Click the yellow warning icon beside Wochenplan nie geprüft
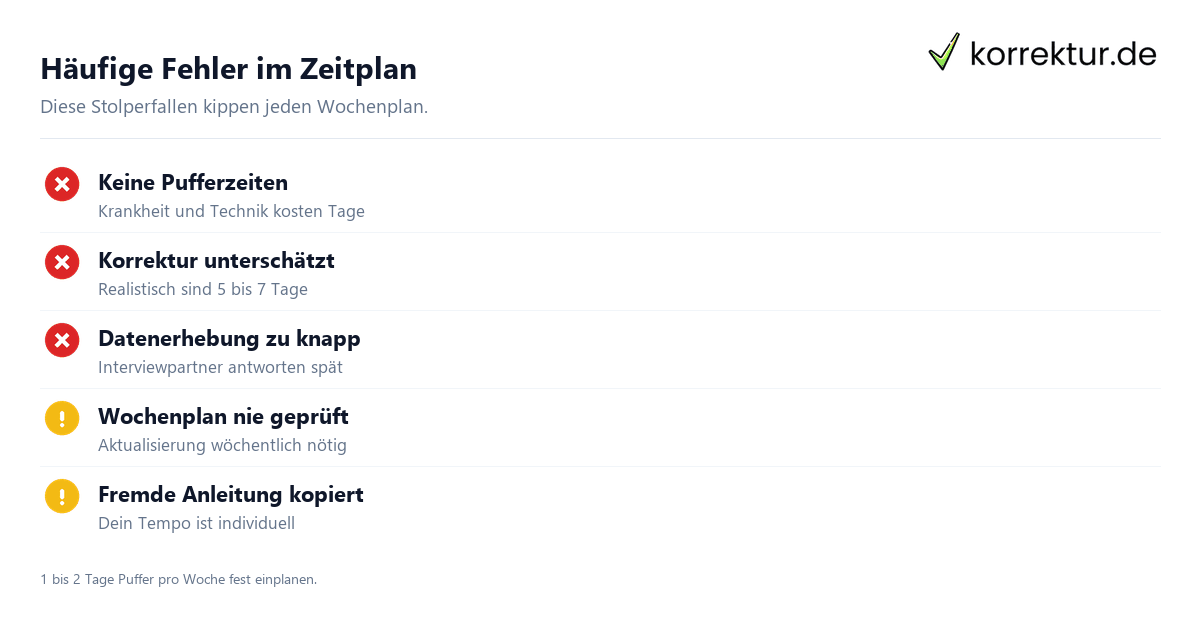This screenshot has height=630, width=1200. [62, 418]
